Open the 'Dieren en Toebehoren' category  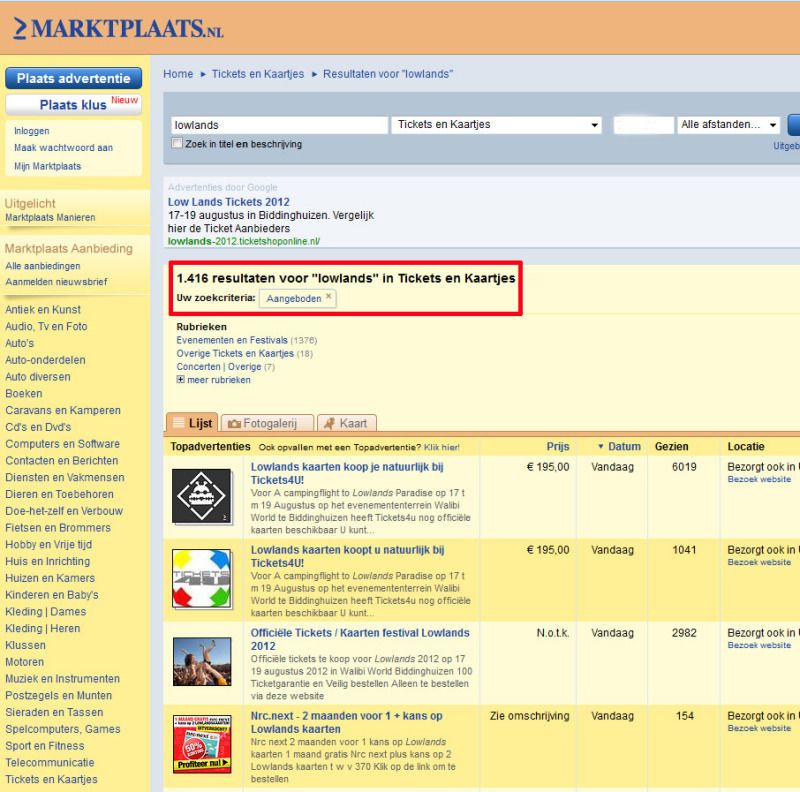tap(59, 494)
